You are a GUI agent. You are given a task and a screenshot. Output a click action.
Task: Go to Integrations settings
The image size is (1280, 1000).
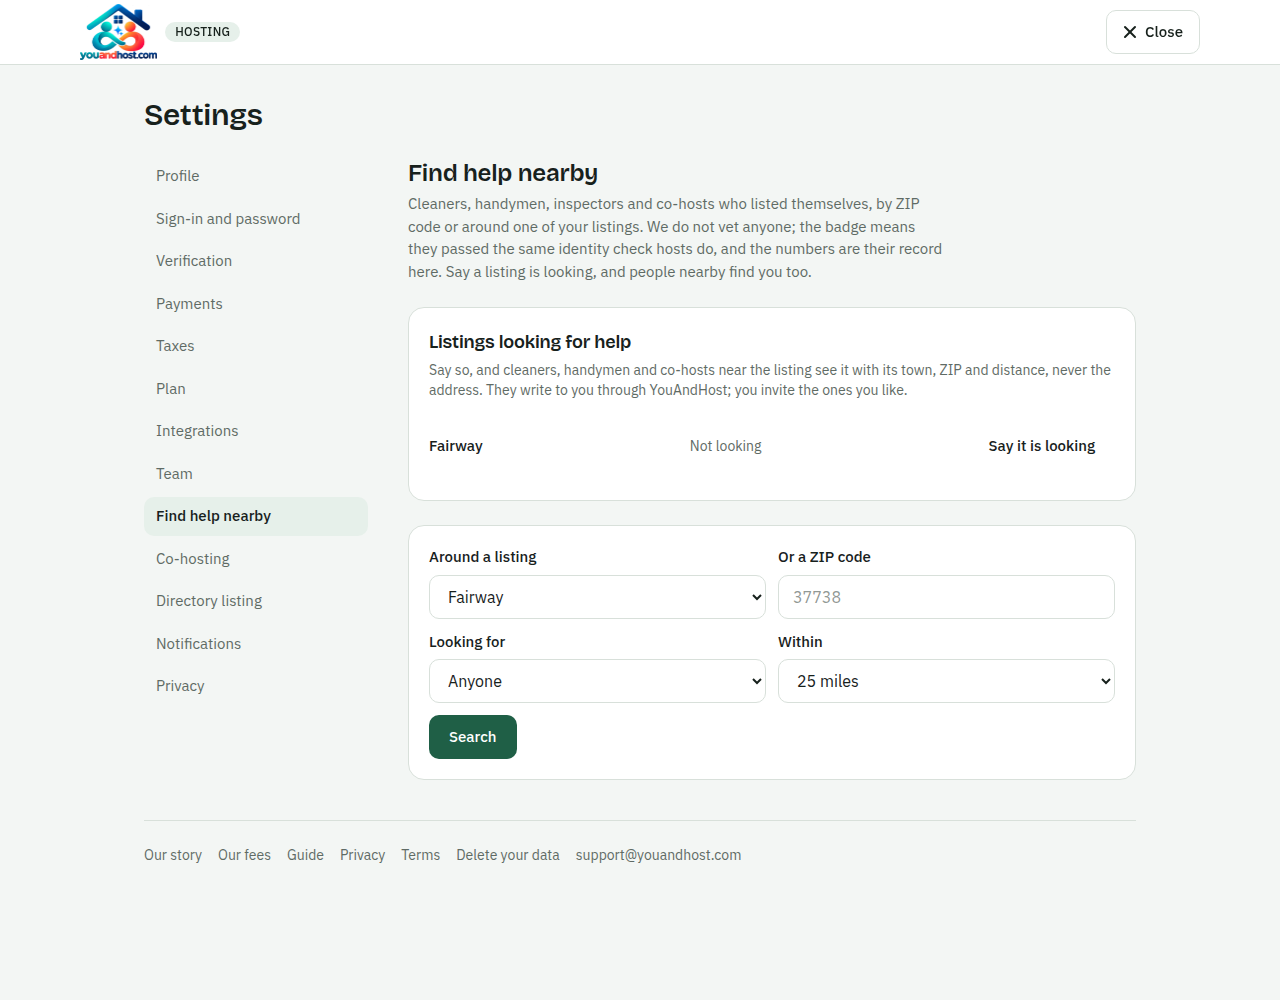point(256,431)
